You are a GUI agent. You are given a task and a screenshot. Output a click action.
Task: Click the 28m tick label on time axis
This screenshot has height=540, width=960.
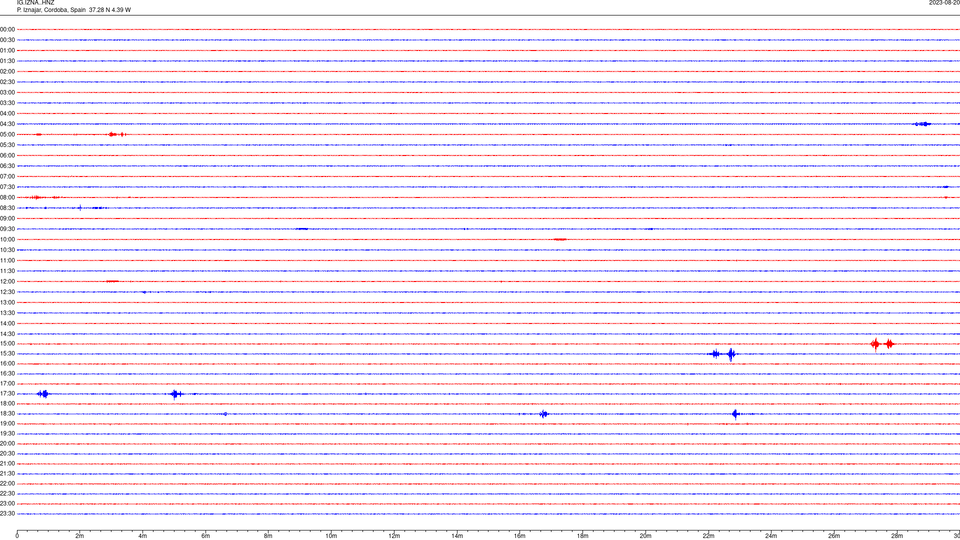pyautogui.click(x=897, y=536)
